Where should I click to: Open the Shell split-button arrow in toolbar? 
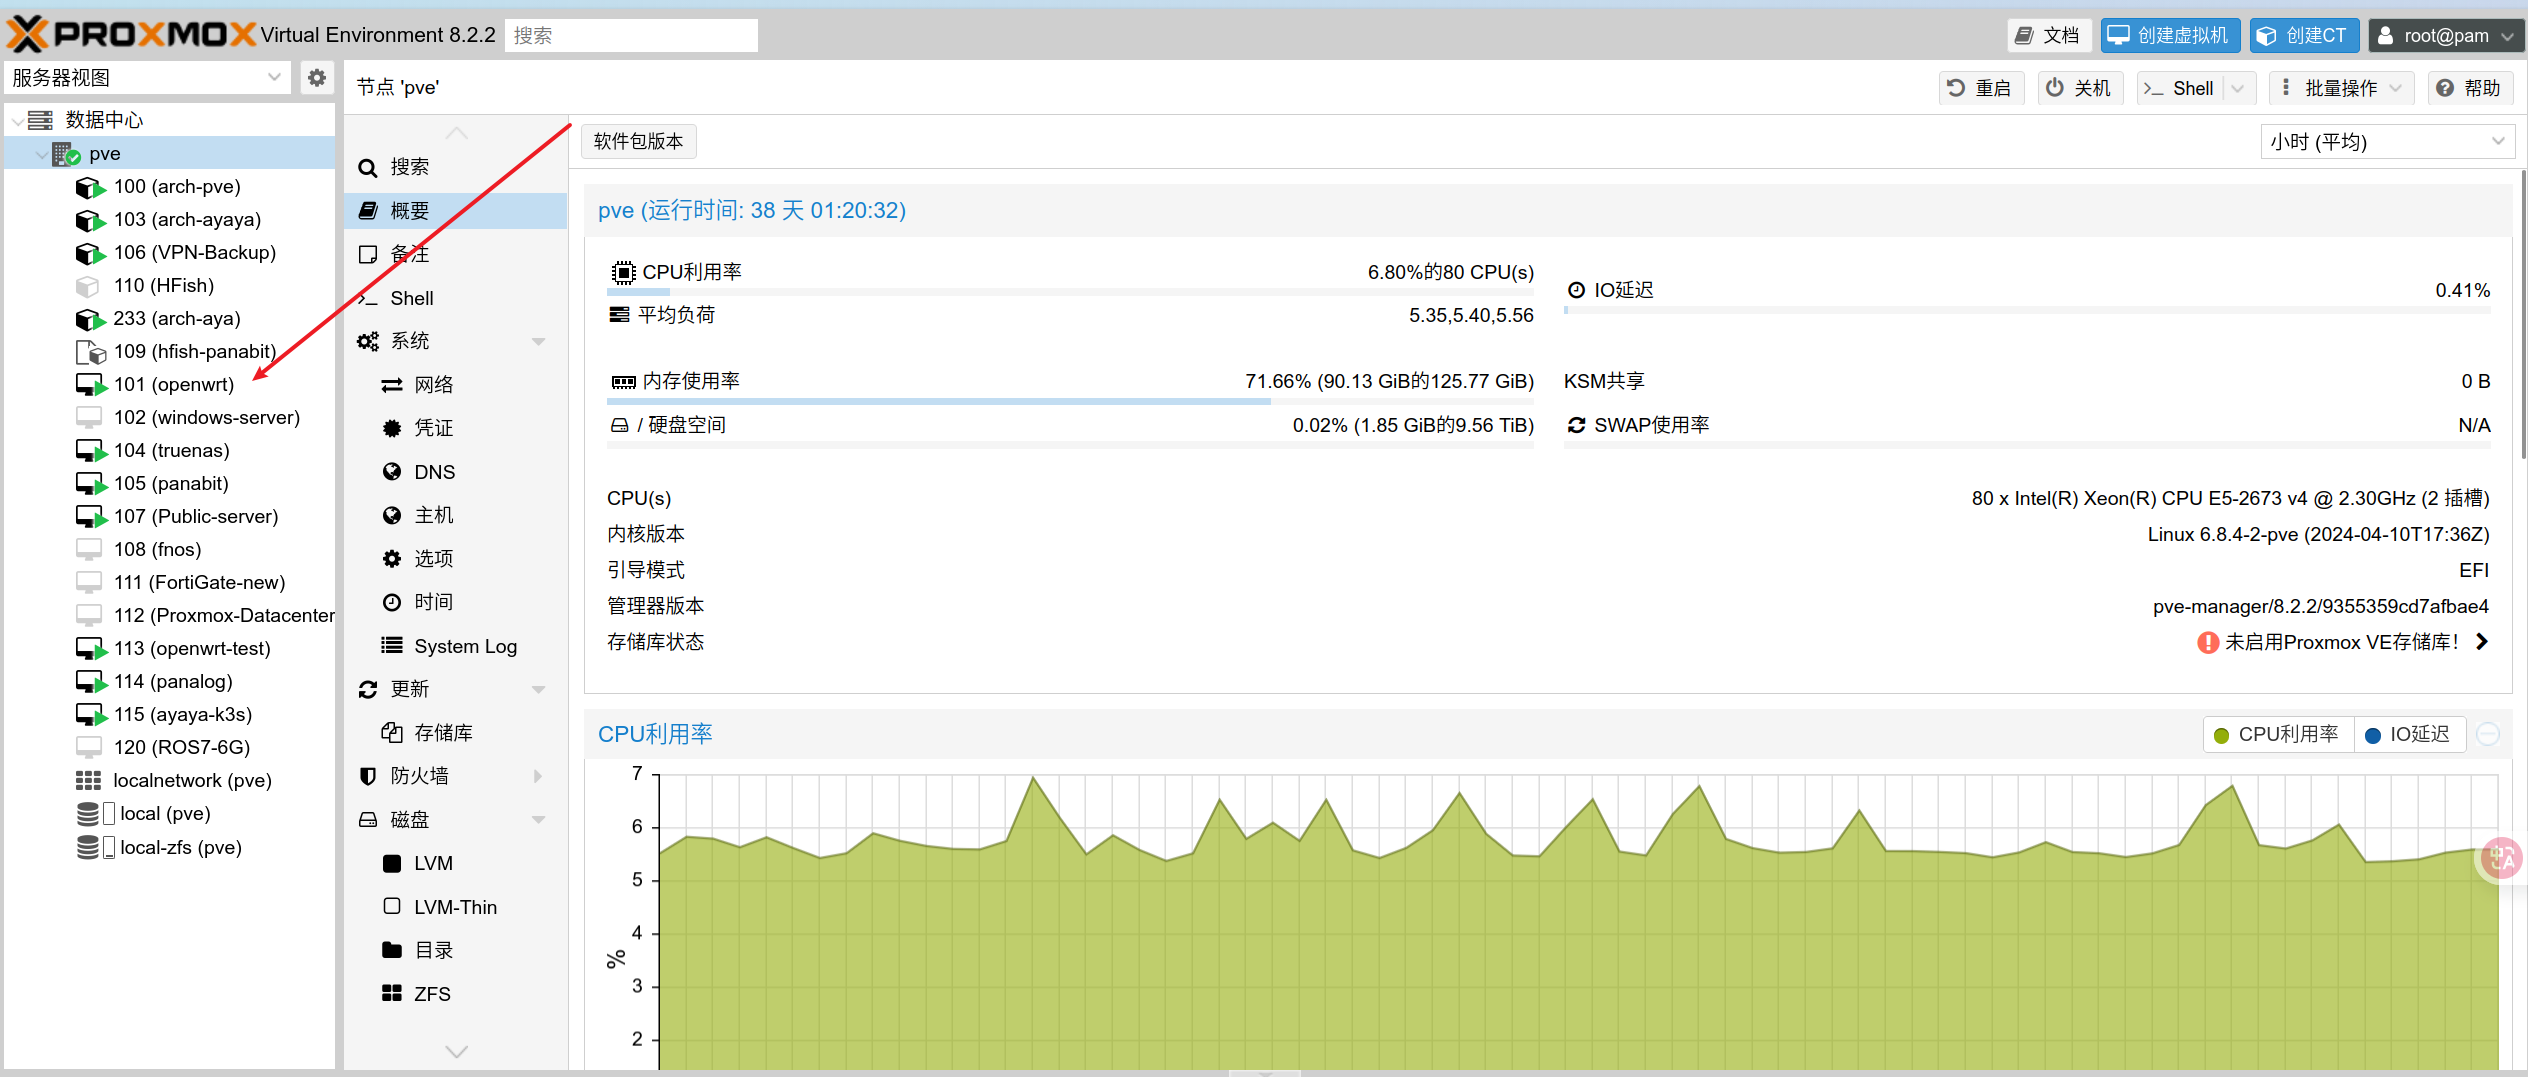(x=2238, y=89)
